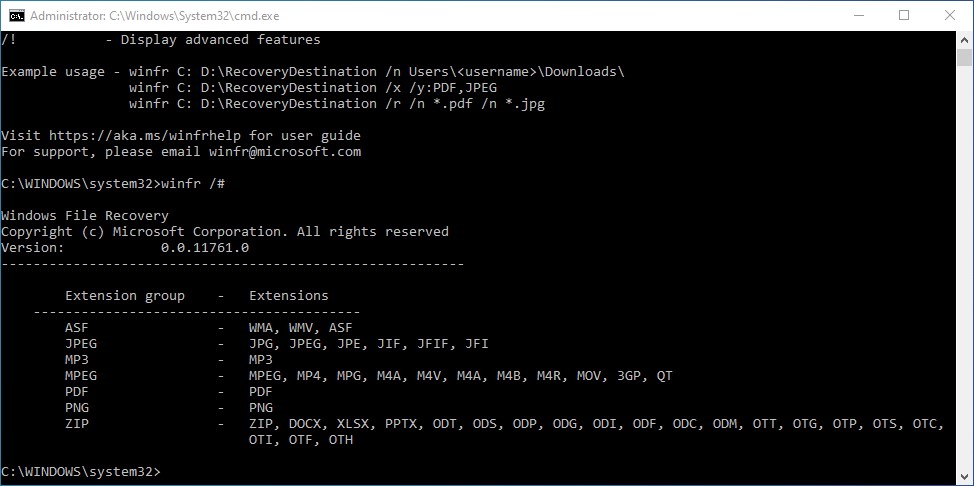Click the JPEG extension group row
The height and width of the screenshot is (486, 974).
276,344
